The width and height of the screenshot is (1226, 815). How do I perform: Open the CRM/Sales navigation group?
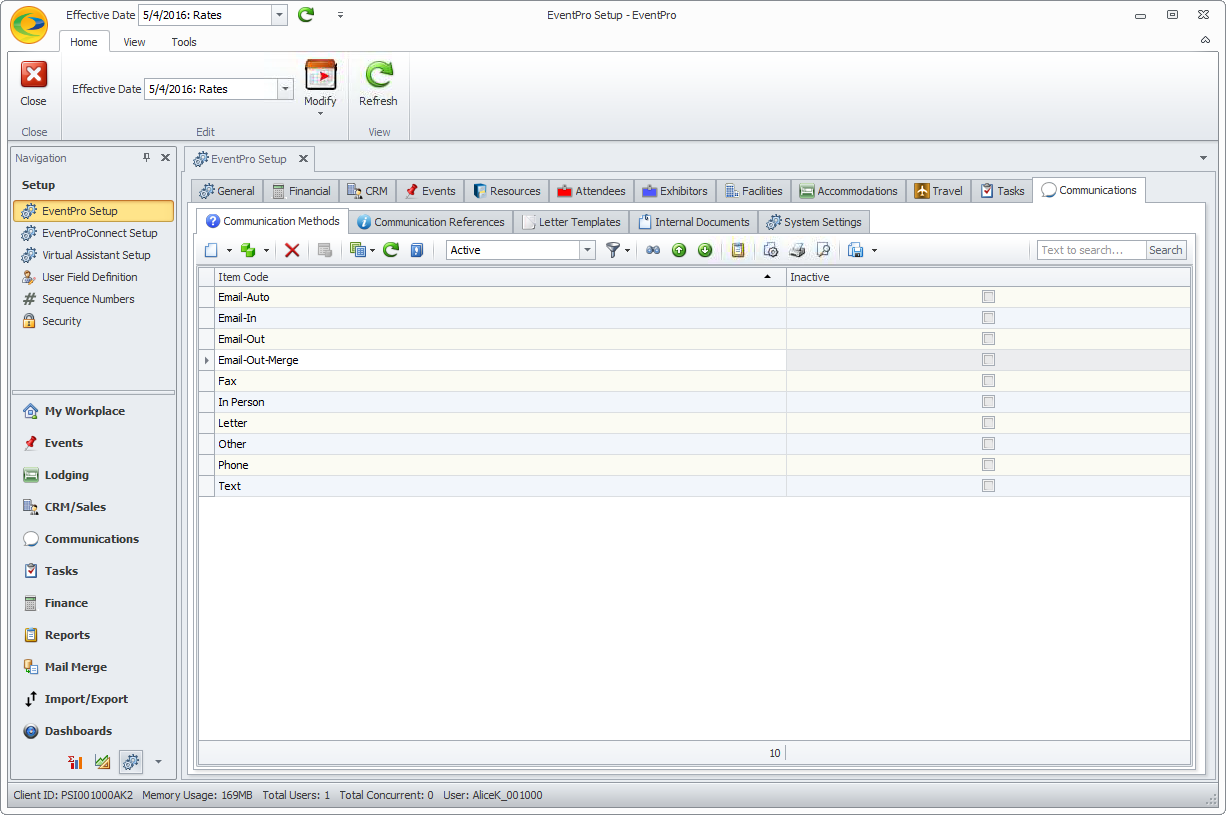(x=94, y=507)
